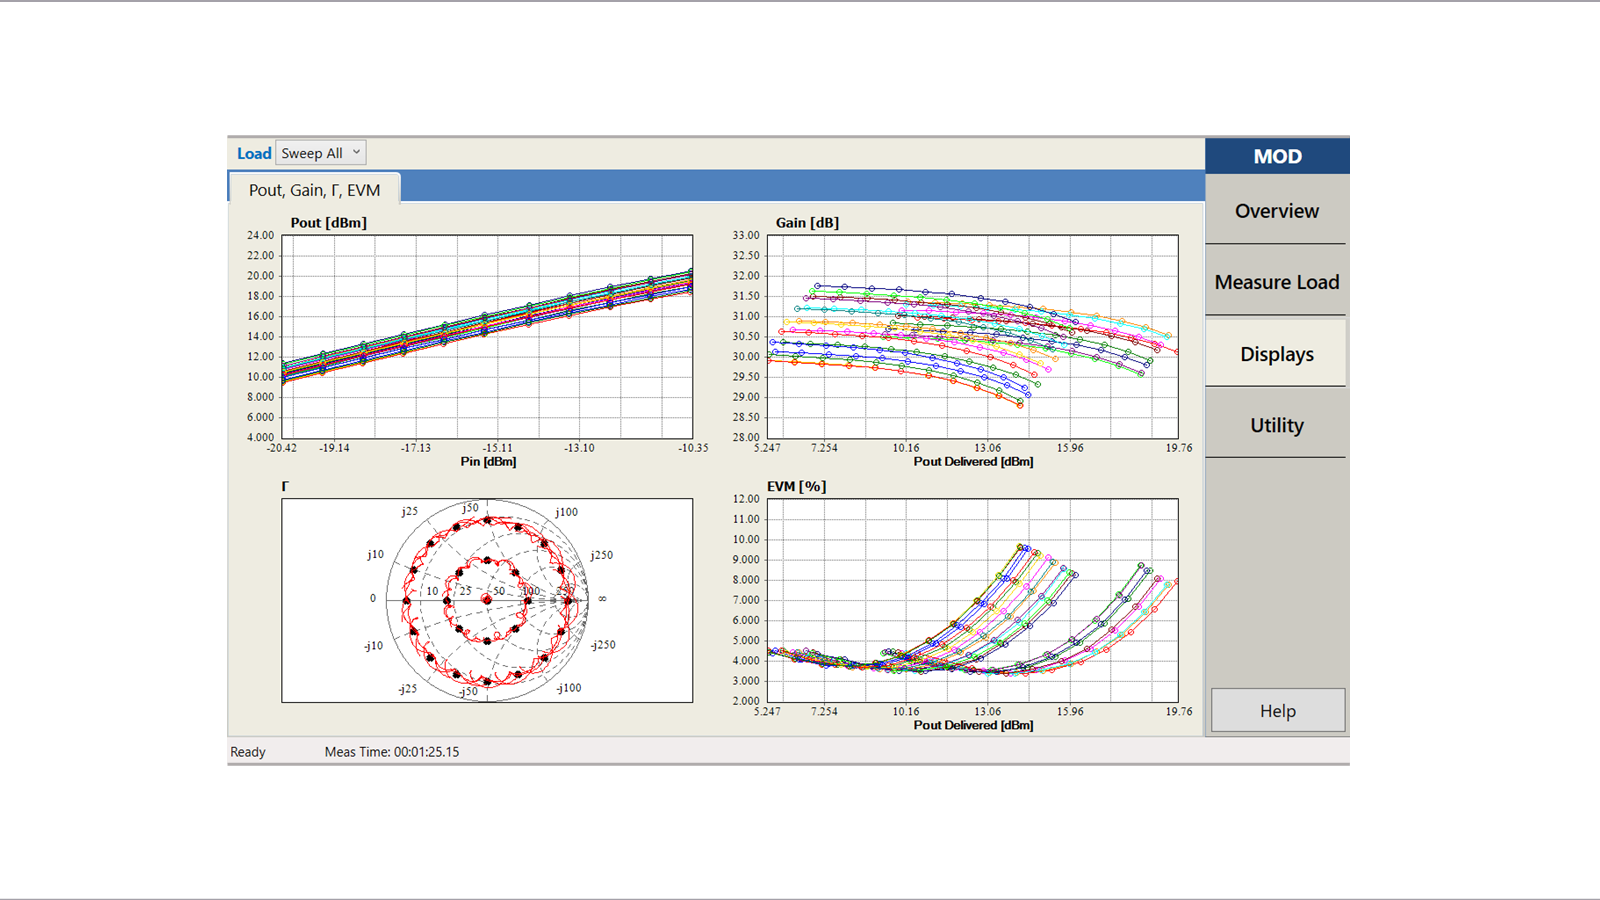1600x900 pixels.
Task: Click inside the Pout [dBm] plot
Action: coord(485,335)
